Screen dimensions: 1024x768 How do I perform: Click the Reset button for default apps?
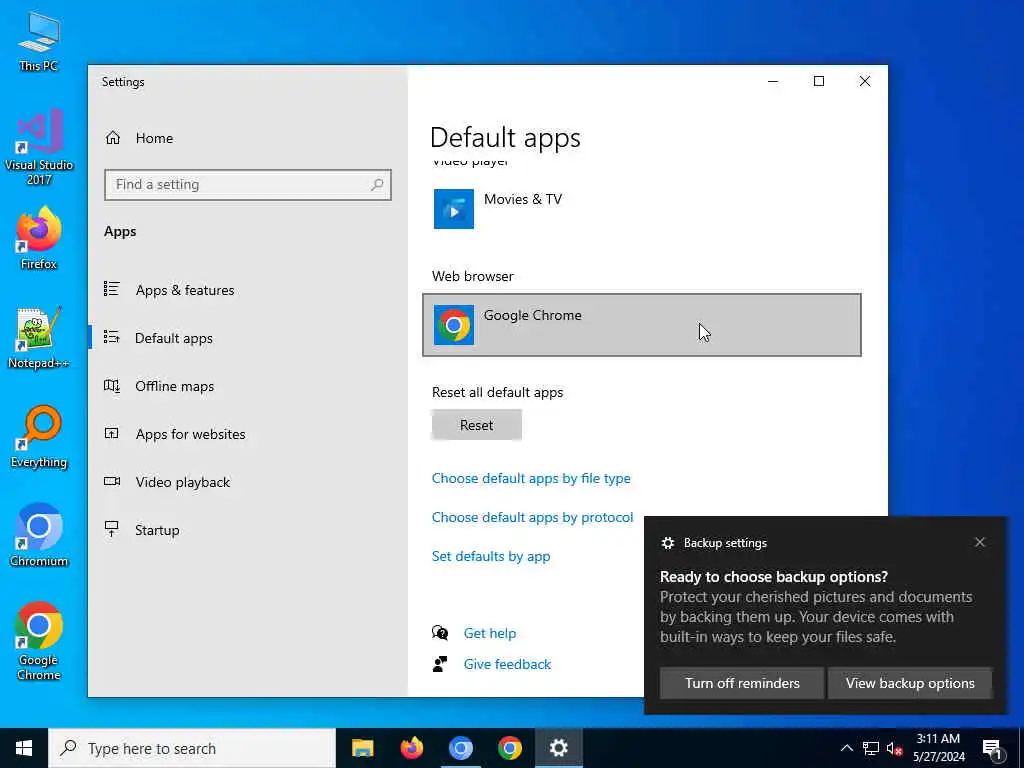[x=477, y=425]
